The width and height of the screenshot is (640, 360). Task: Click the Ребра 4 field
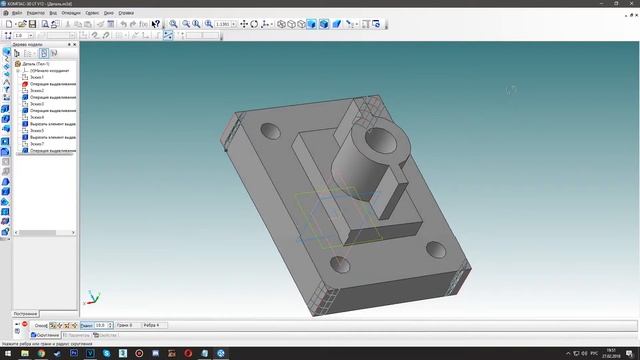pyautogui.click(x=154, y=325)
